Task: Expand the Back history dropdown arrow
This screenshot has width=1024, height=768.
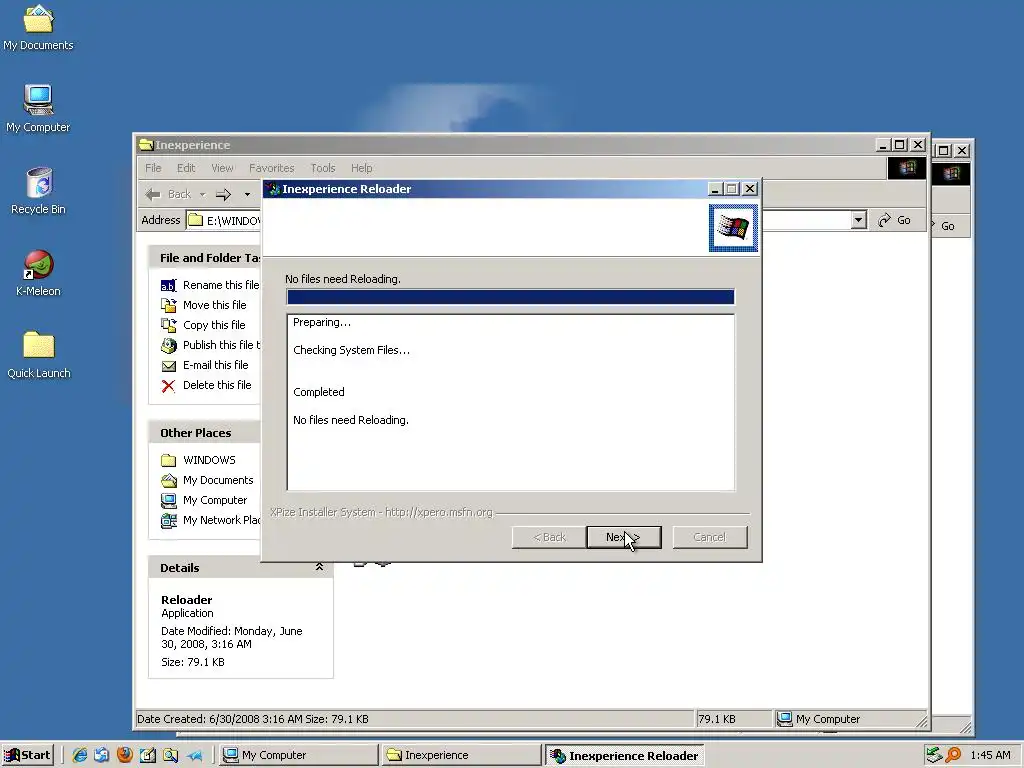Action: click(x=202, y=194)
